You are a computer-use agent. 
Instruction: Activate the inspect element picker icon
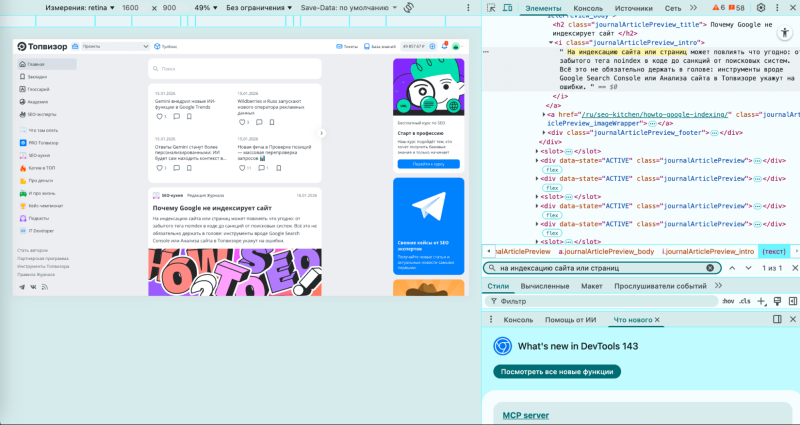(493, 7)
